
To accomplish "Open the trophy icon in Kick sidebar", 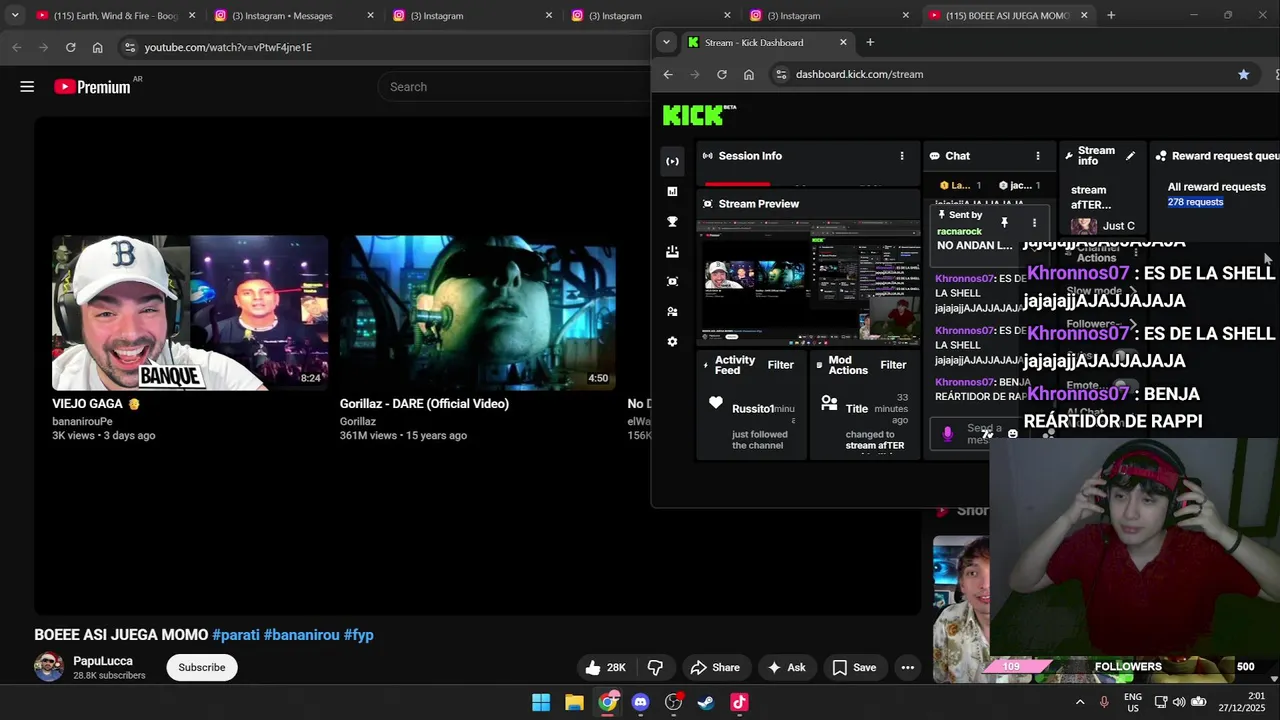I will [x=672, y=221].
